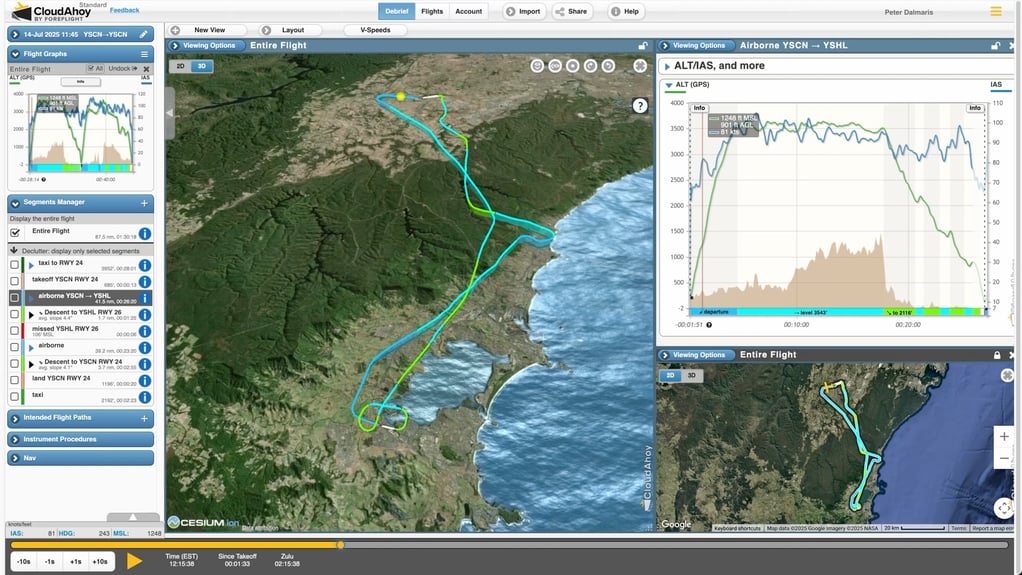
Task: Click the help question mark on map
Action: pos(640,106)
